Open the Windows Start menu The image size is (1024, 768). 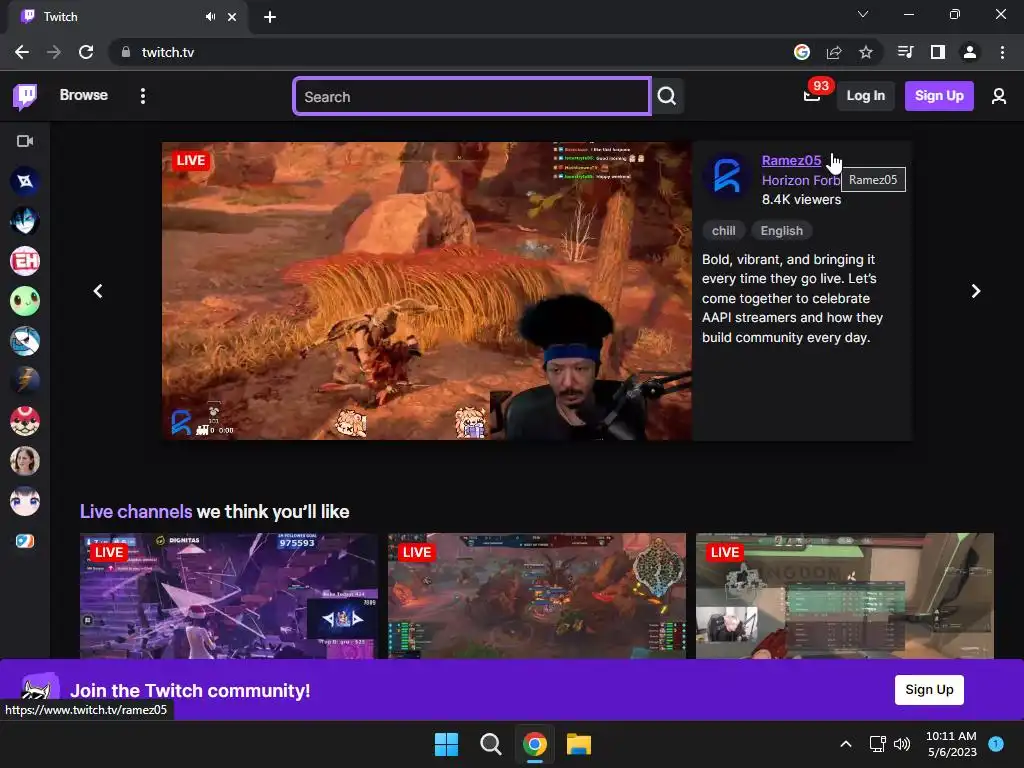point(447,744)
